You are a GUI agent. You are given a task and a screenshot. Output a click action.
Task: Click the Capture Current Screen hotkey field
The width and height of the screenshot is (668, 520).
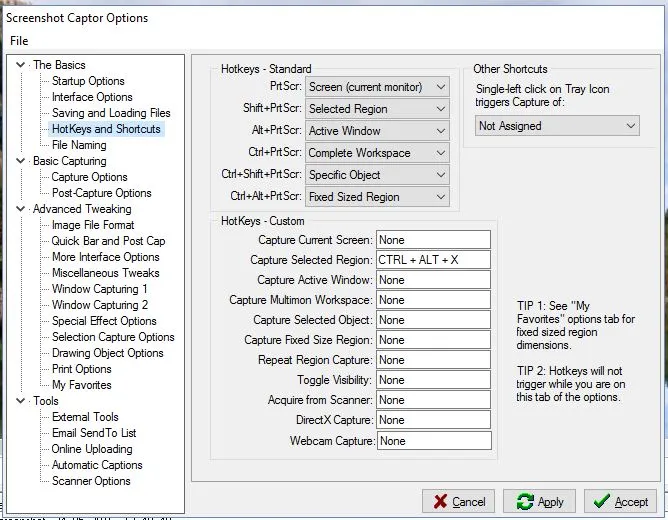[x=433, y=240]
